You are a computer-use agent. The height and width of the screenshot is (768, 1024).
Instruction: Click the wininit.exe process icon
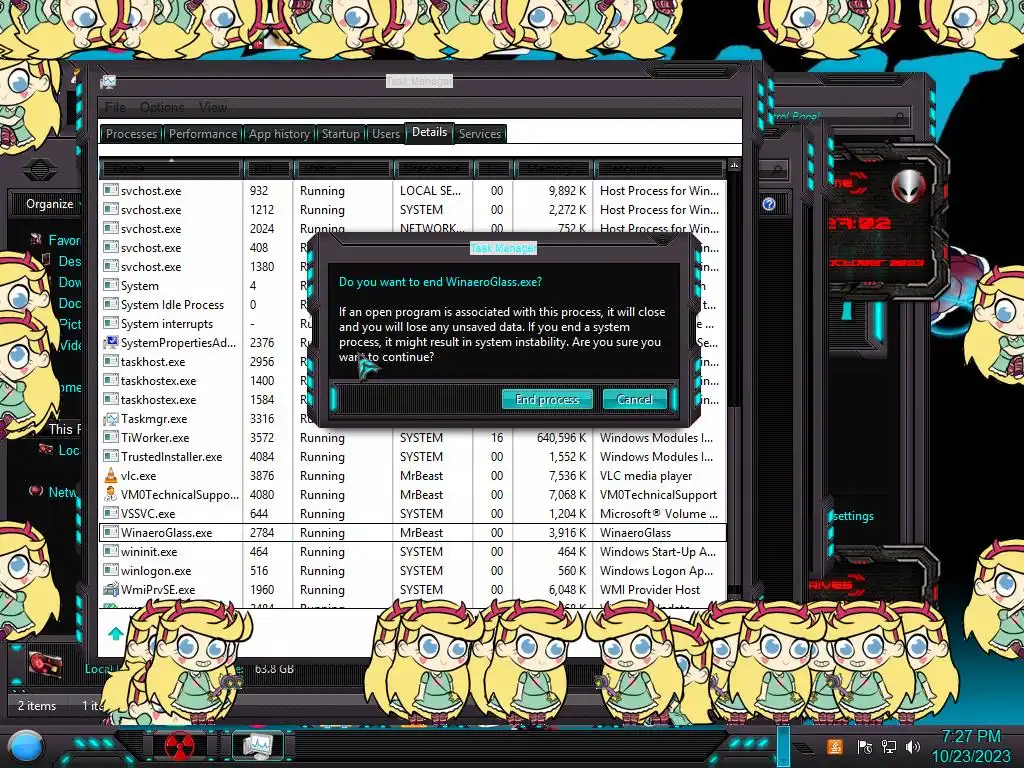[111, 551]
